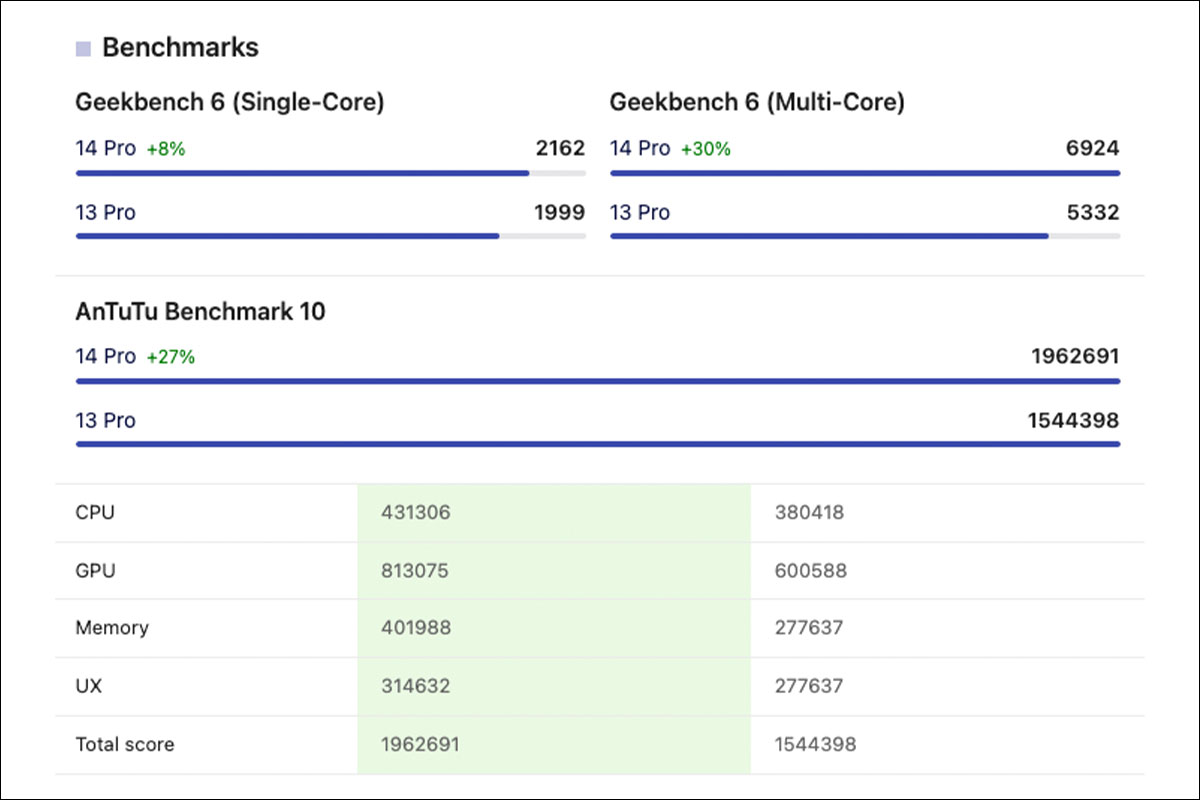Click the multi-core score 5332
1200x800 pixels.
point(1093,212)
